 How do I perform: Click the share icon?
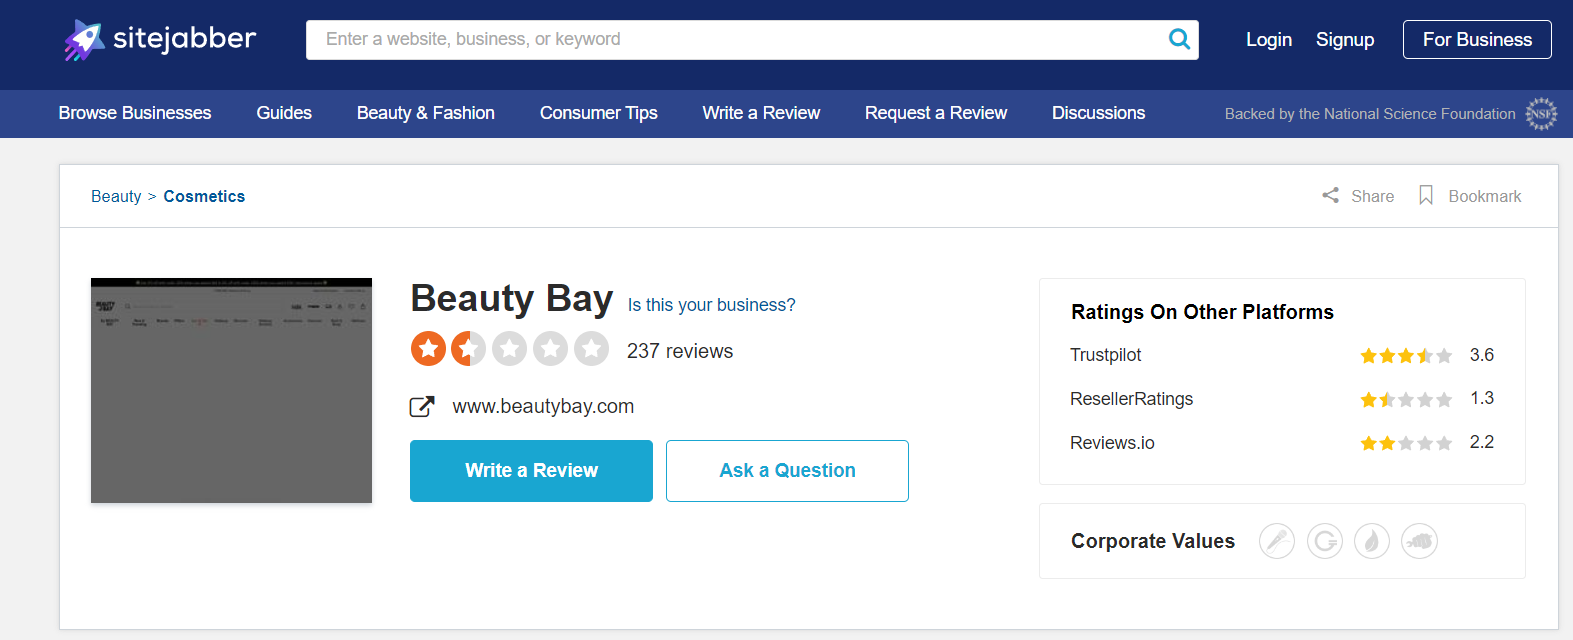[x=1330, y=196]
